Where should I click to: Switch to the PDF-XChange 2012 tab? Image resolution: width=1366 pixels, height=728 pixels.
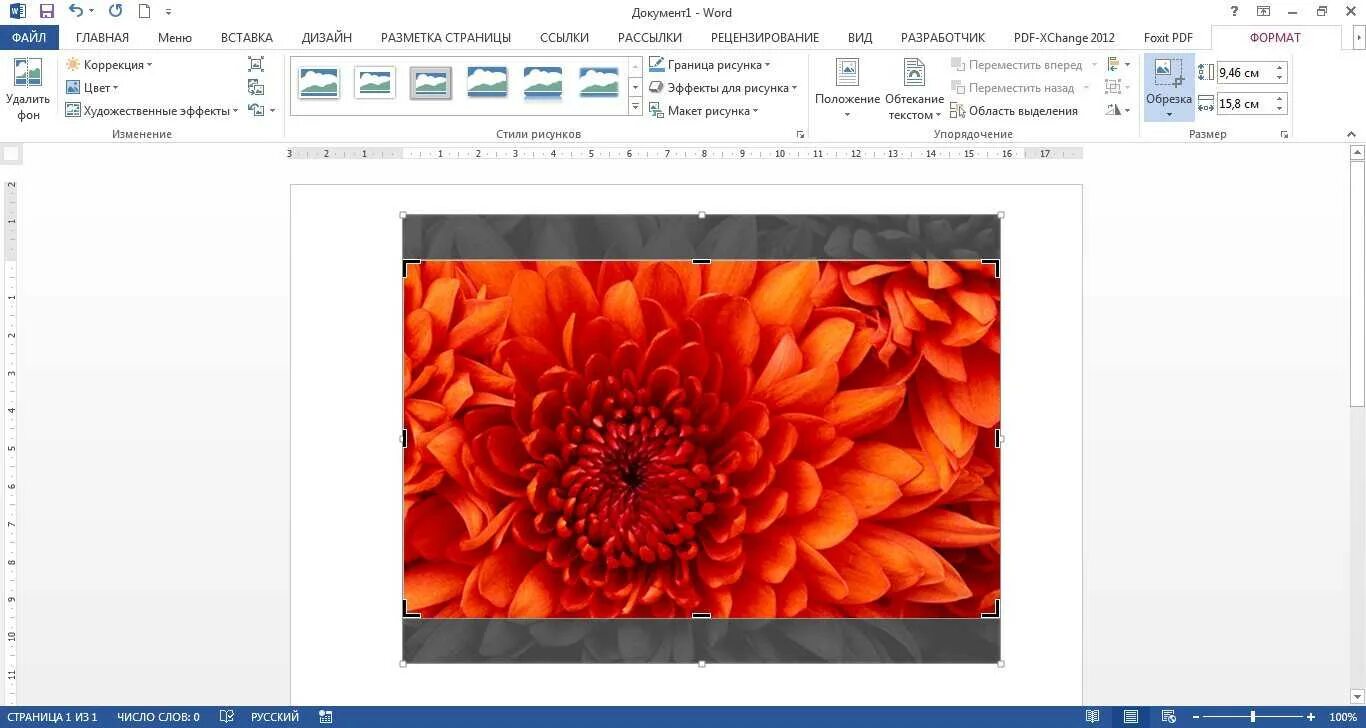click(x=1064, y=38)
